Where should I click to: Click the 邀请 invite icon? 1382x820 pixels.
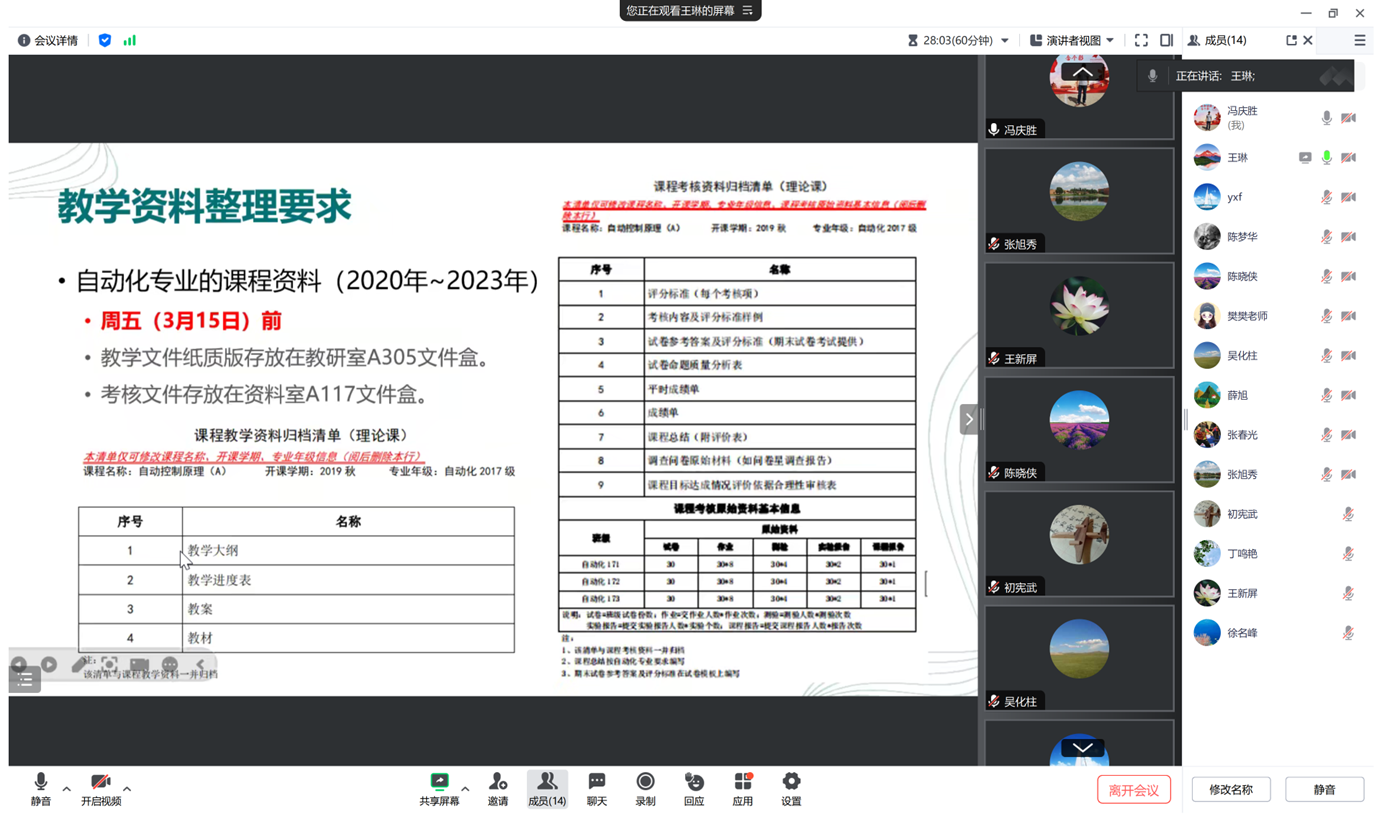click(x=497, y=787)
